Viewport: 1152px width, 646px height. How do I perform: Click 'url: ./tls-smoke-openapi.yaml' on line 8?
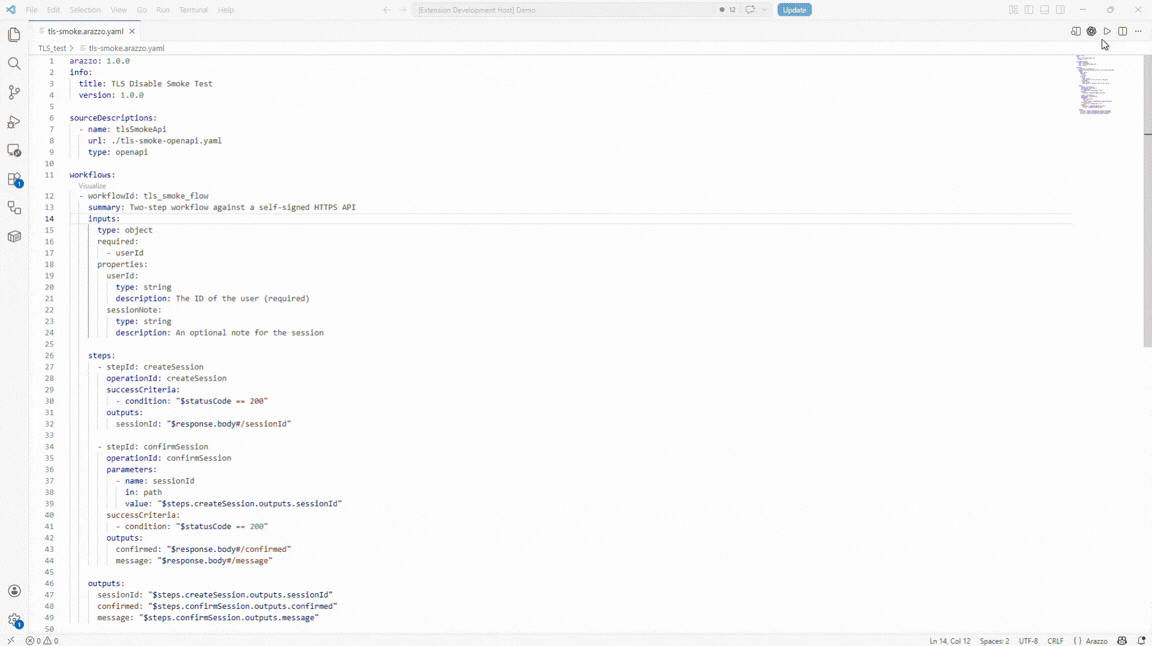154,140
